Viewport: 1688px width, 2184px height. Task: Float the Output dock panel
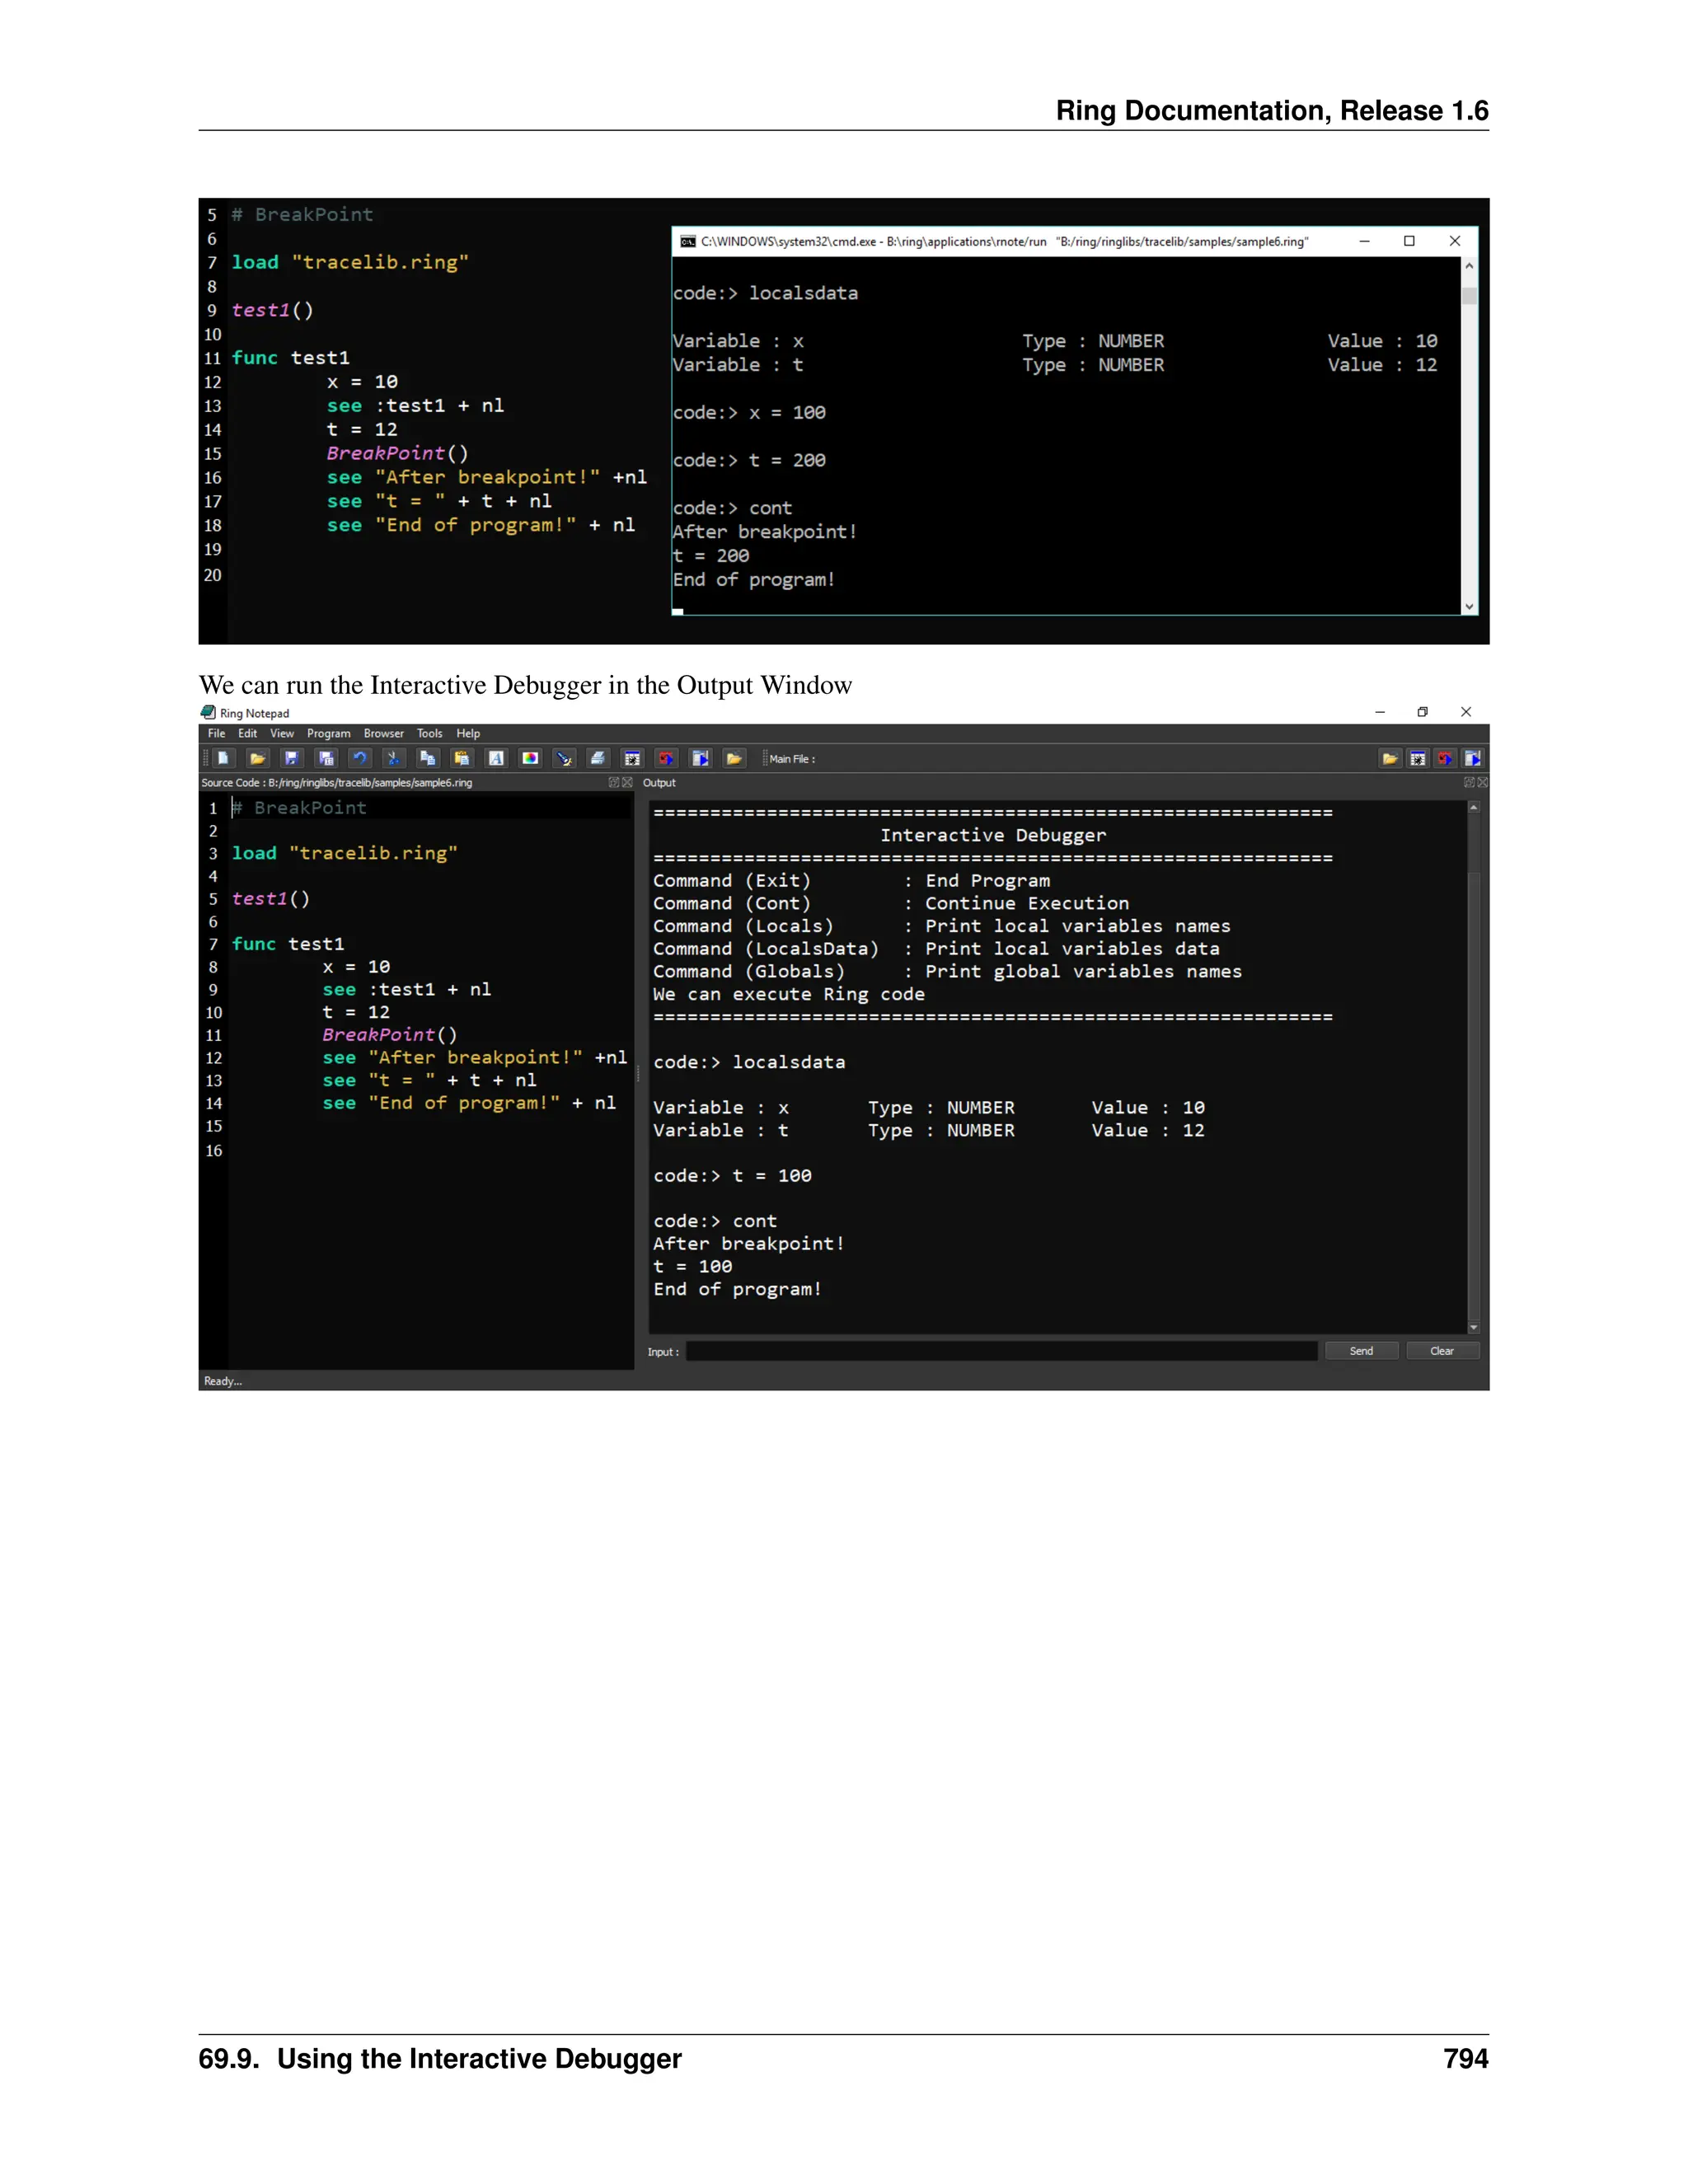pyautogui.click(x=1469, y=782)
